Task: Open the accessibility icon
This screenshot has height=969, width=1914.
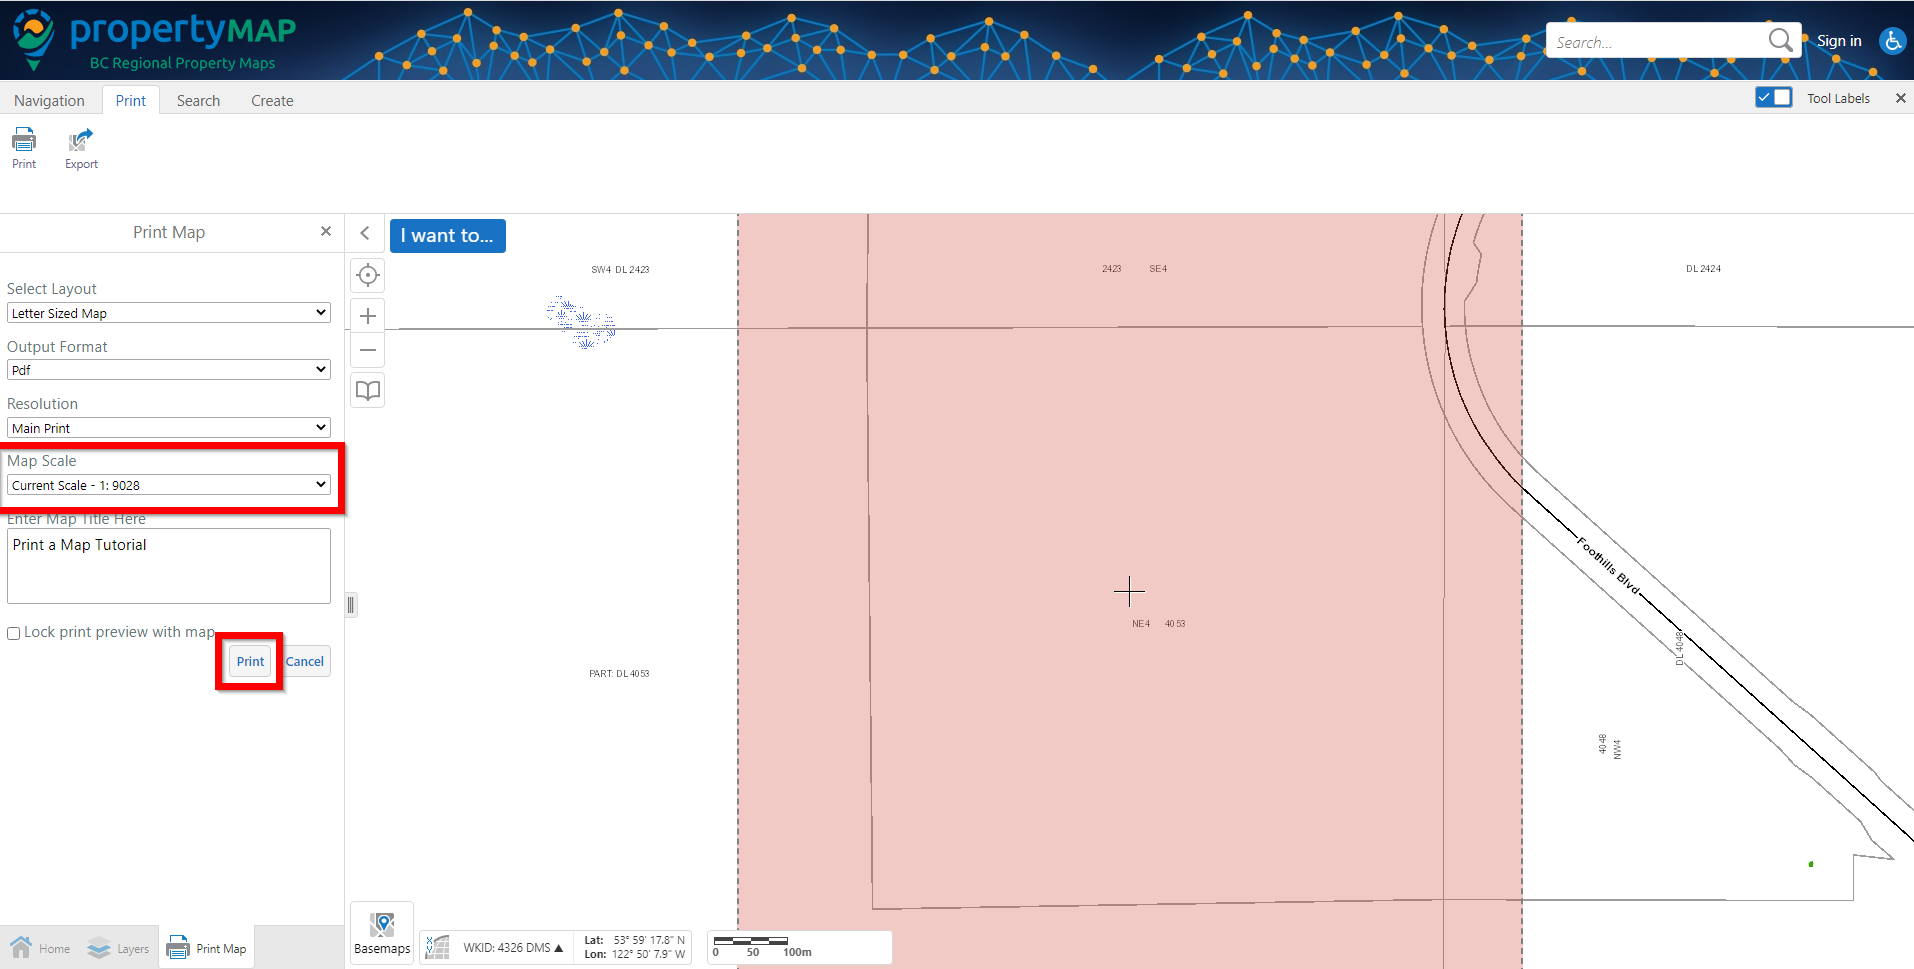Action: (1892, 41)
